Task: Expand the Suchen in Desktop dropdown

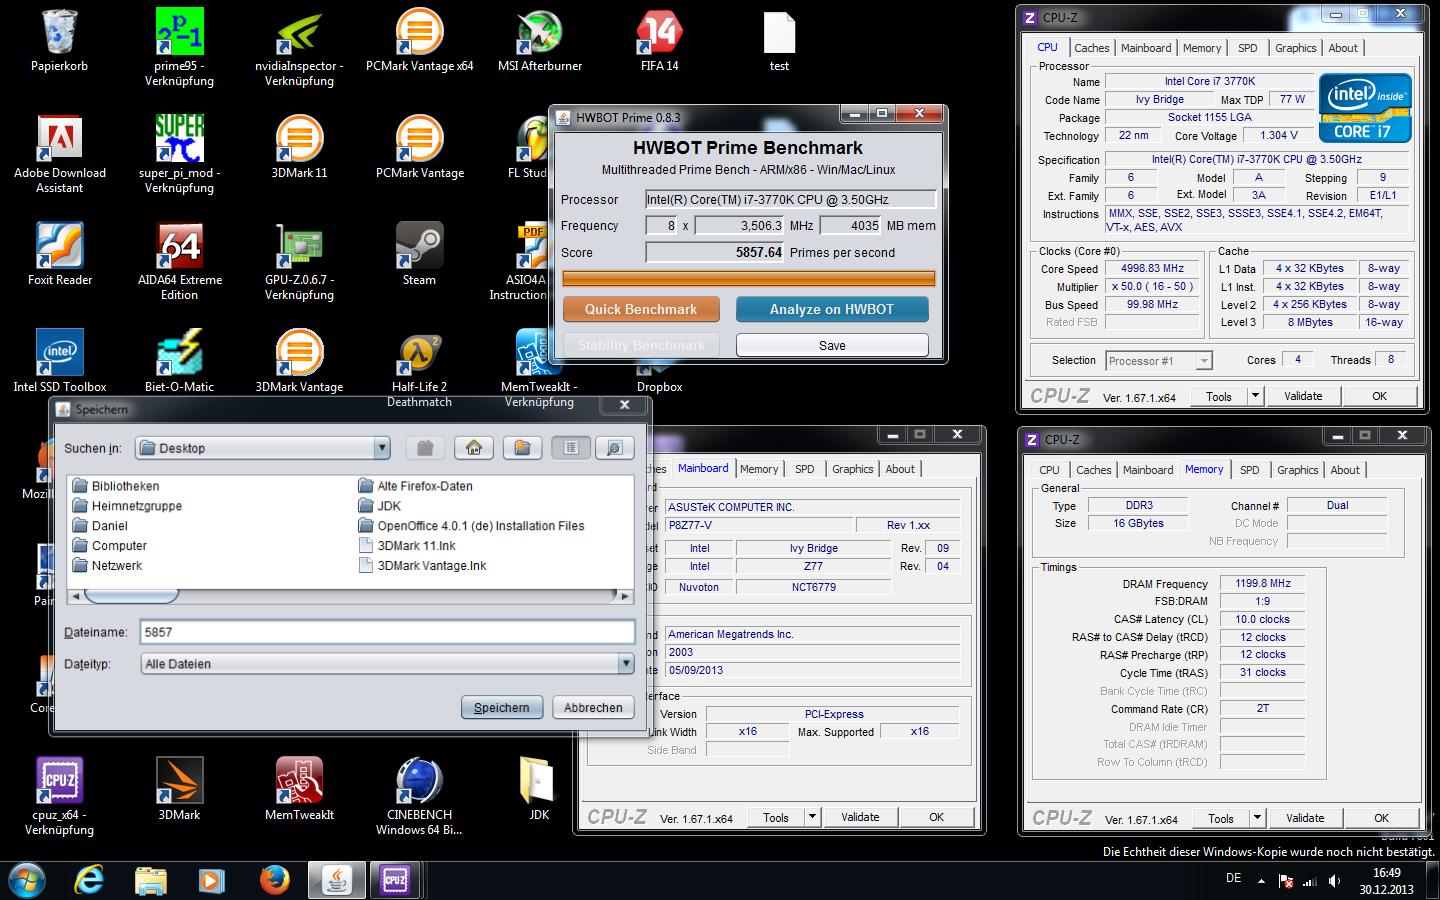Action: [x=382, y=448]
